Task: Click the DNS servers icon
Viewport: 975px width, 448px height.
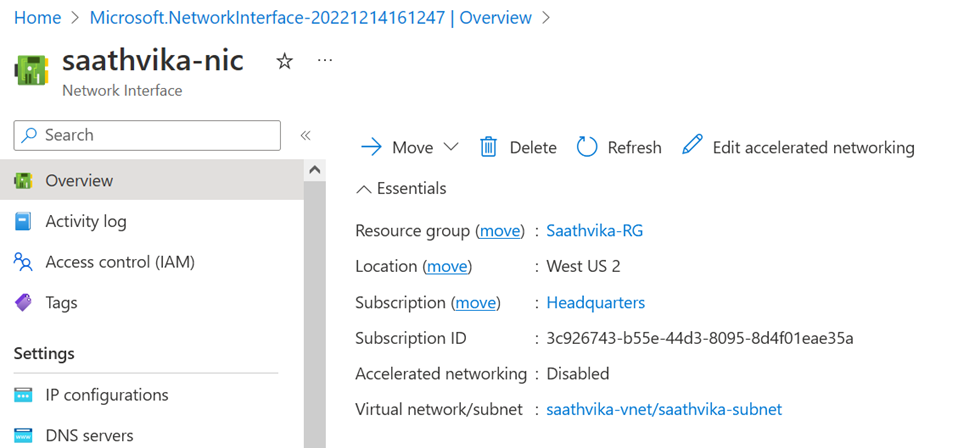Action: point(23,435)
